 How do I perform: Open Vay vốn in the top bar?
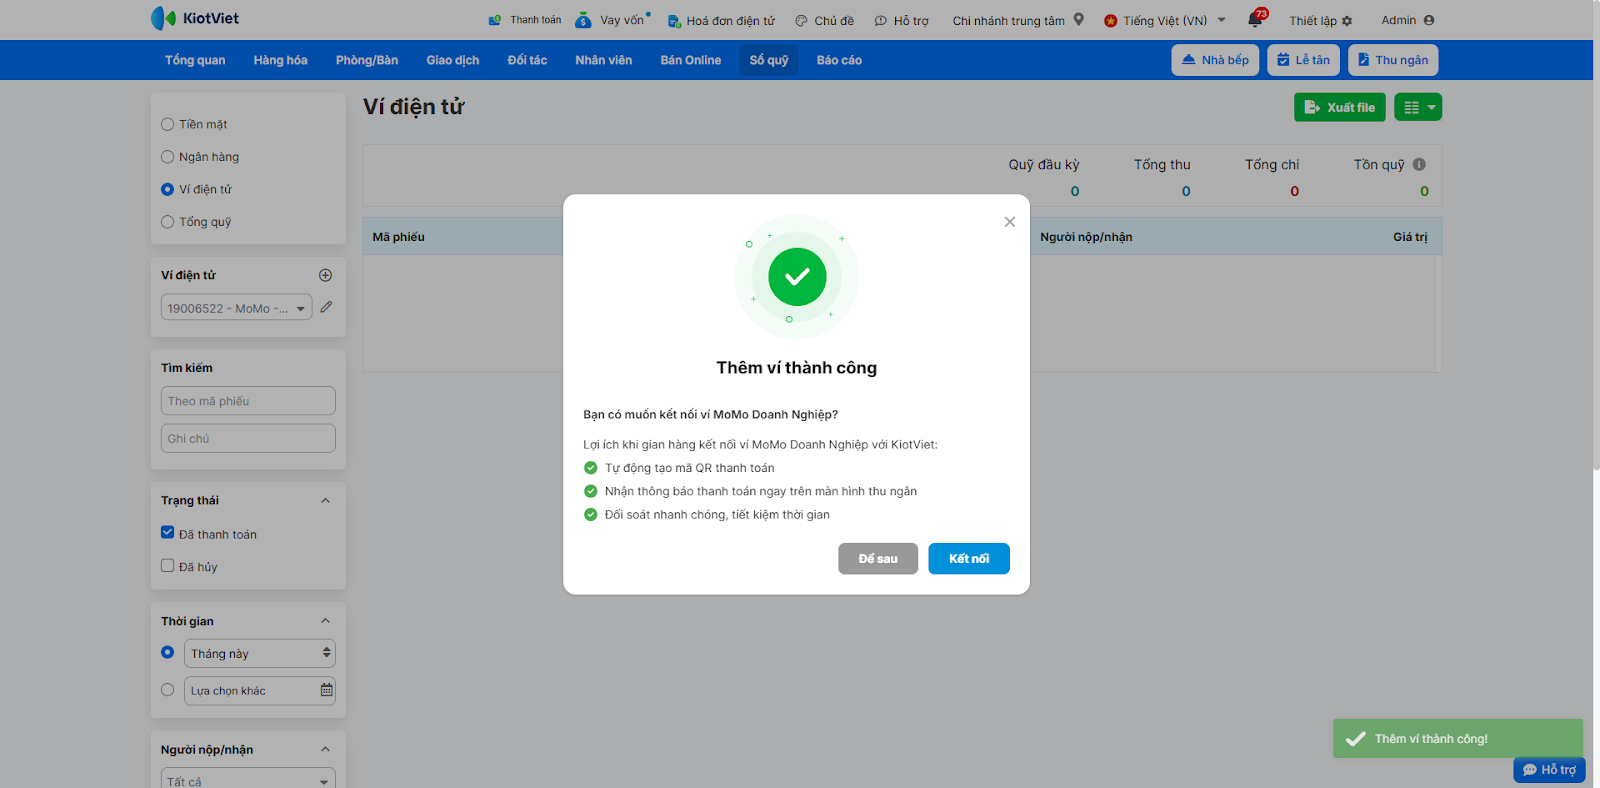tap(612, 20)
